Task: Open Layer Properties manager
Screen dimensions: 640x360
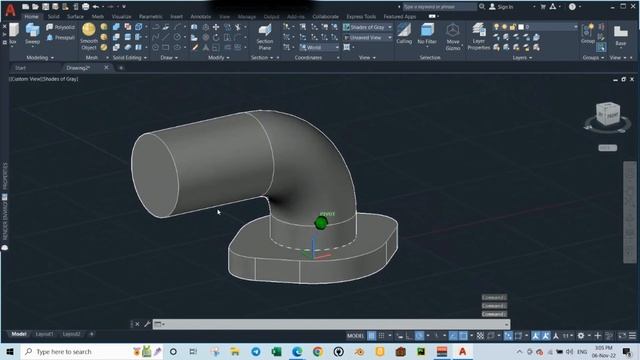Action: pyautogui.click(x=478, y=37)
